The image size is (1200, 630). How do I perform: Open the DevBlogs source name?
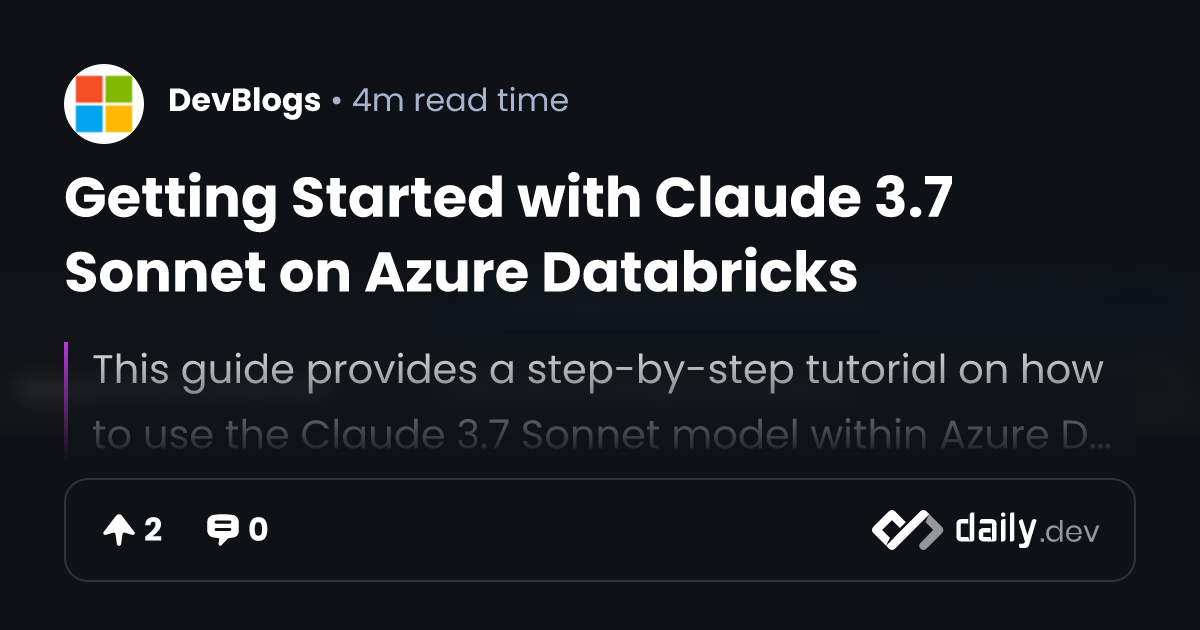point(244,101)
